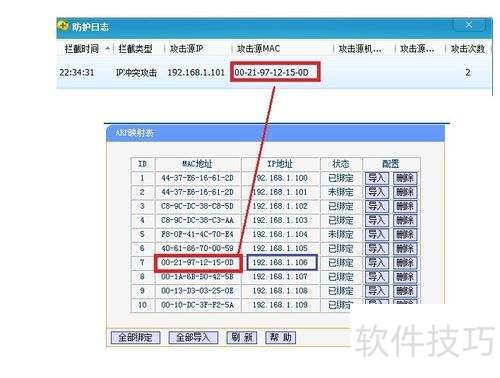Select IP 192.168.1.104 cell
The image size is (500, 378).
click(x=280, y=234)
